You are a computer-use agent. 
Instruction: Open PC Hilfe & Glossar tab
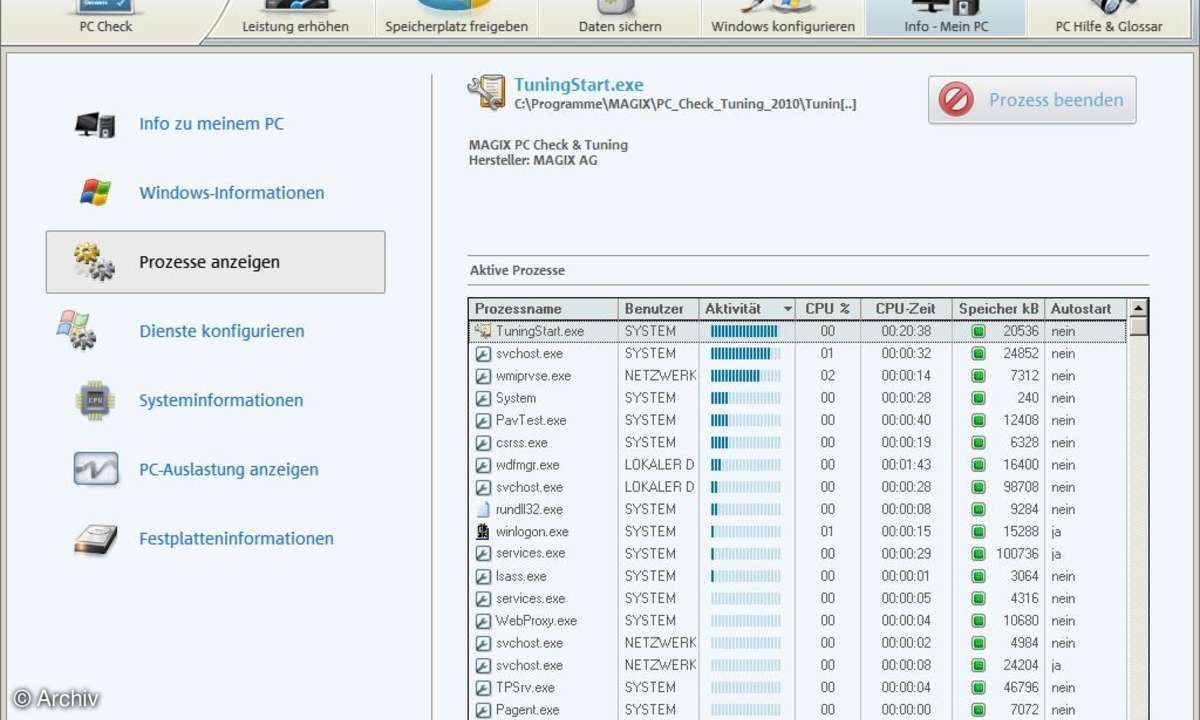pyautogui.click(x=1109, y=18)
